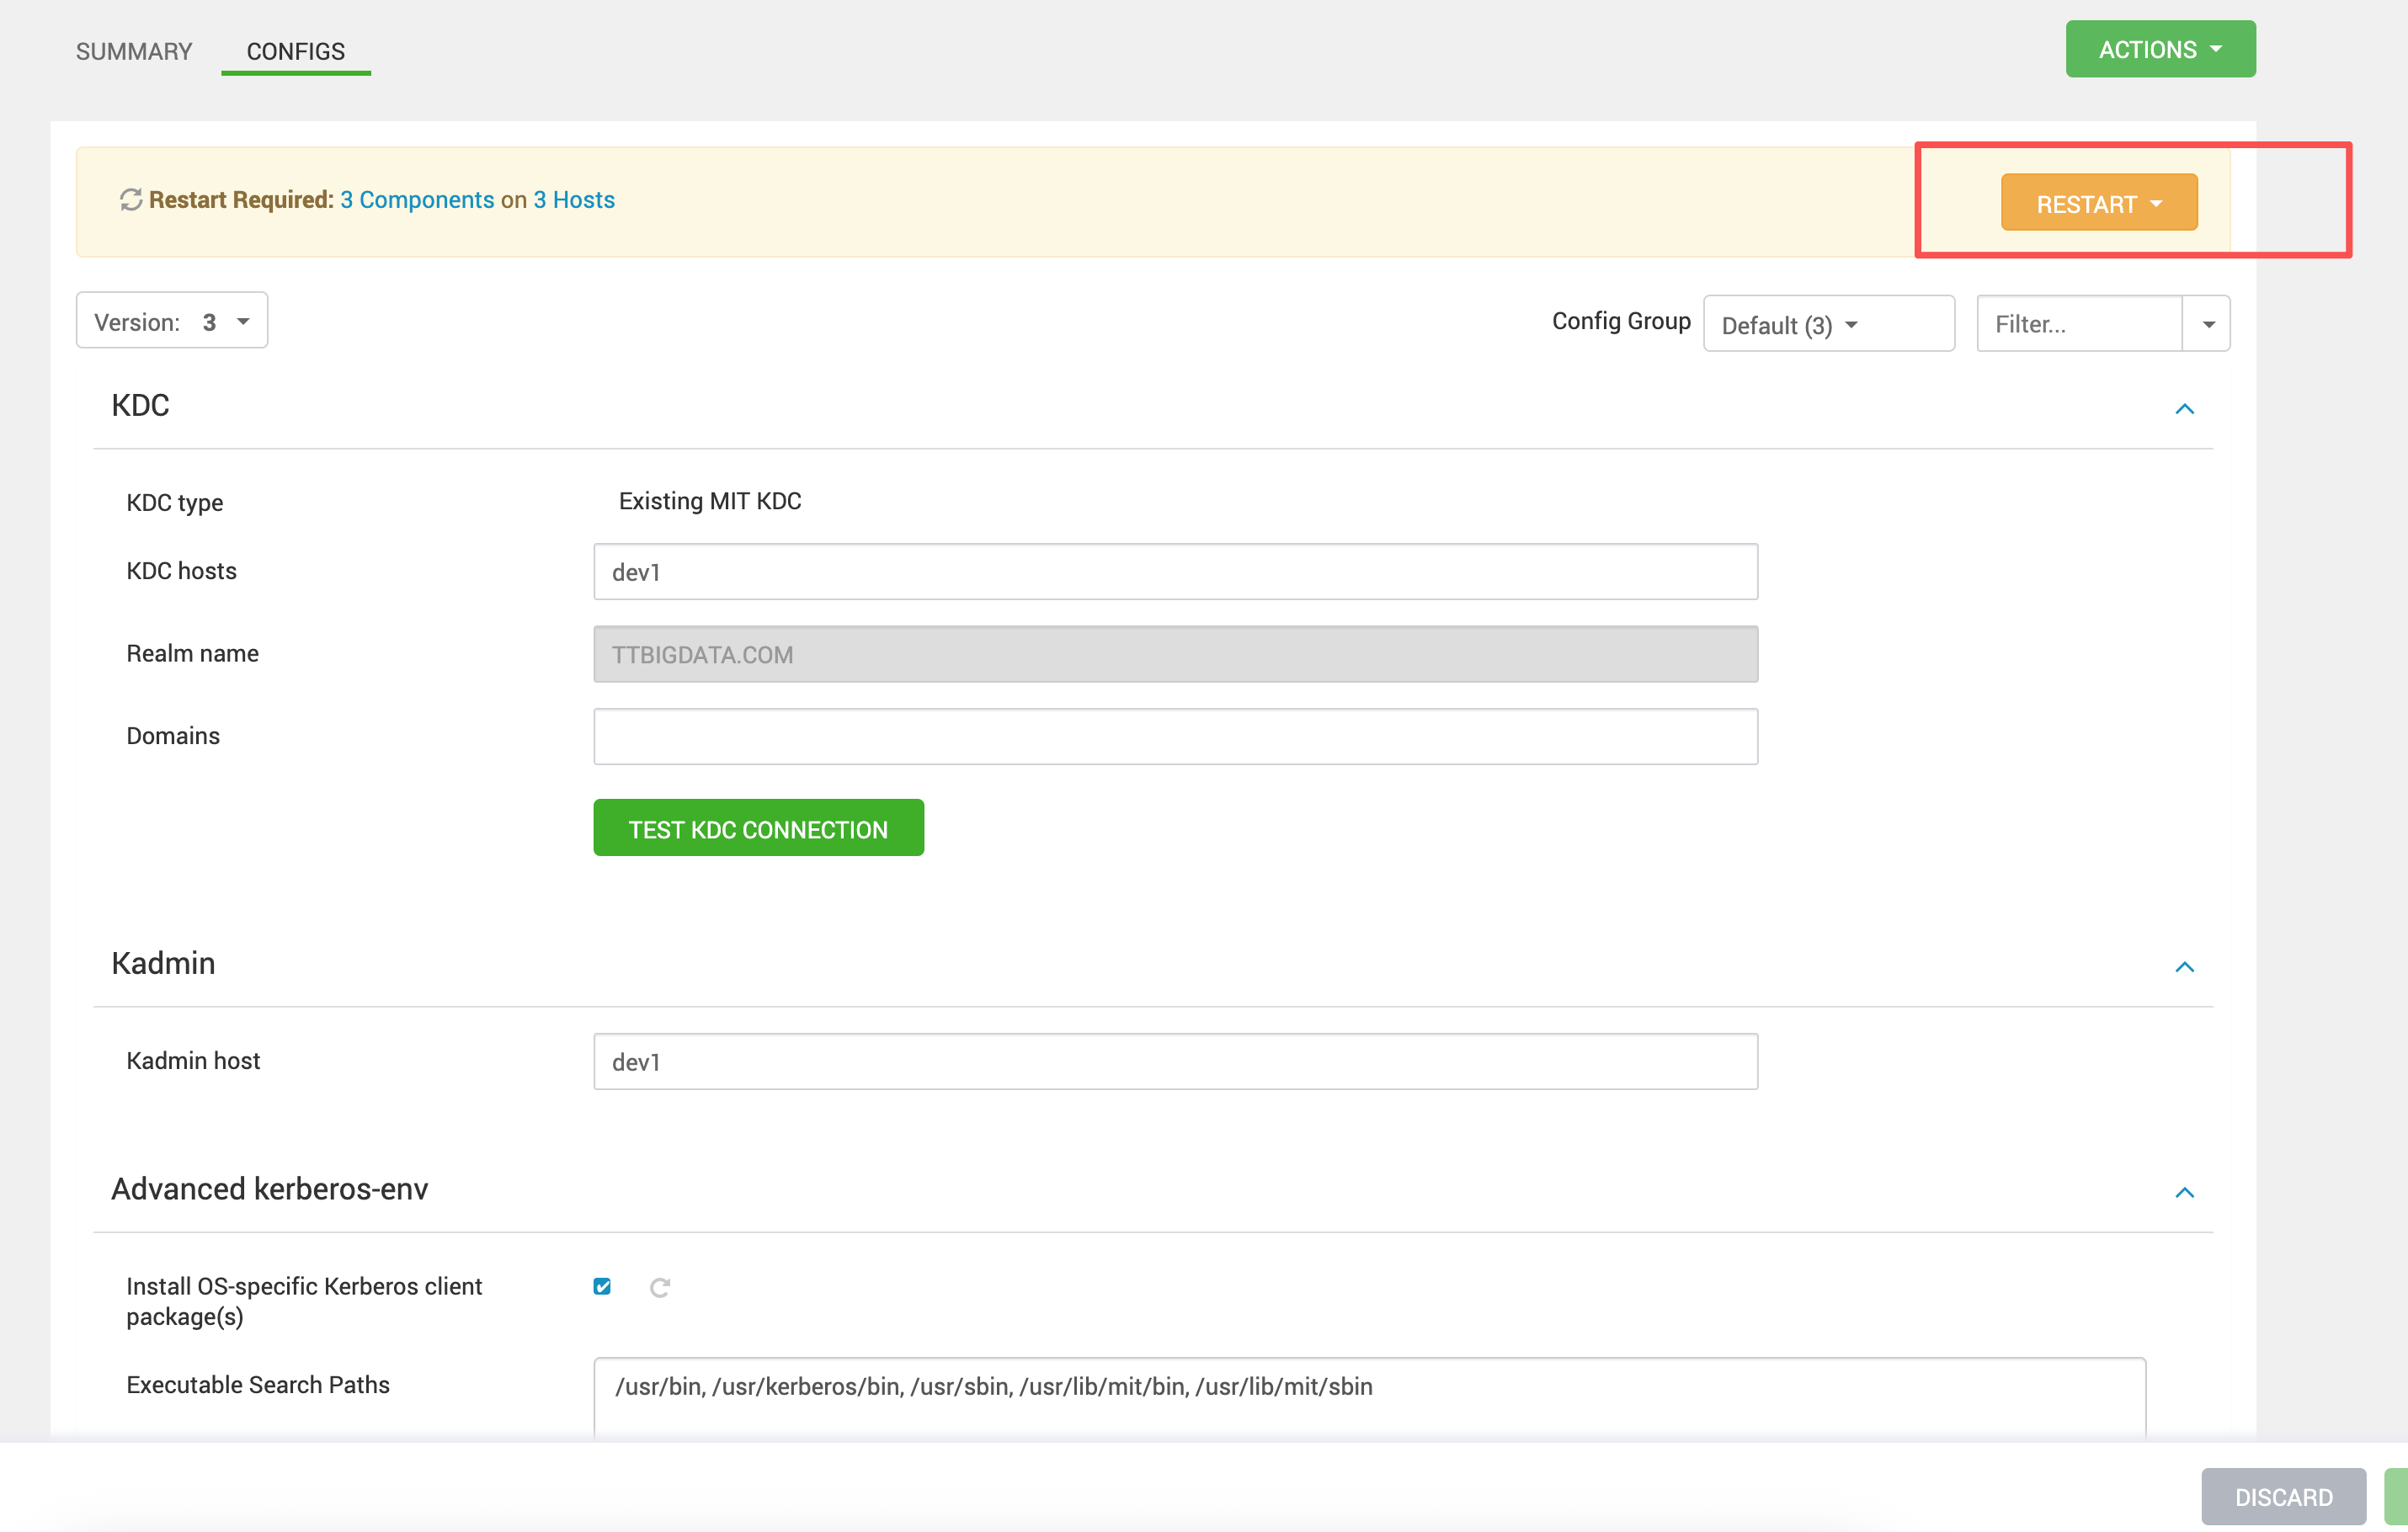Image resolution: width=2408 pixels, height=1532 pixels.
Task: Select the CONFIGS tab
Action: point(296,51)
